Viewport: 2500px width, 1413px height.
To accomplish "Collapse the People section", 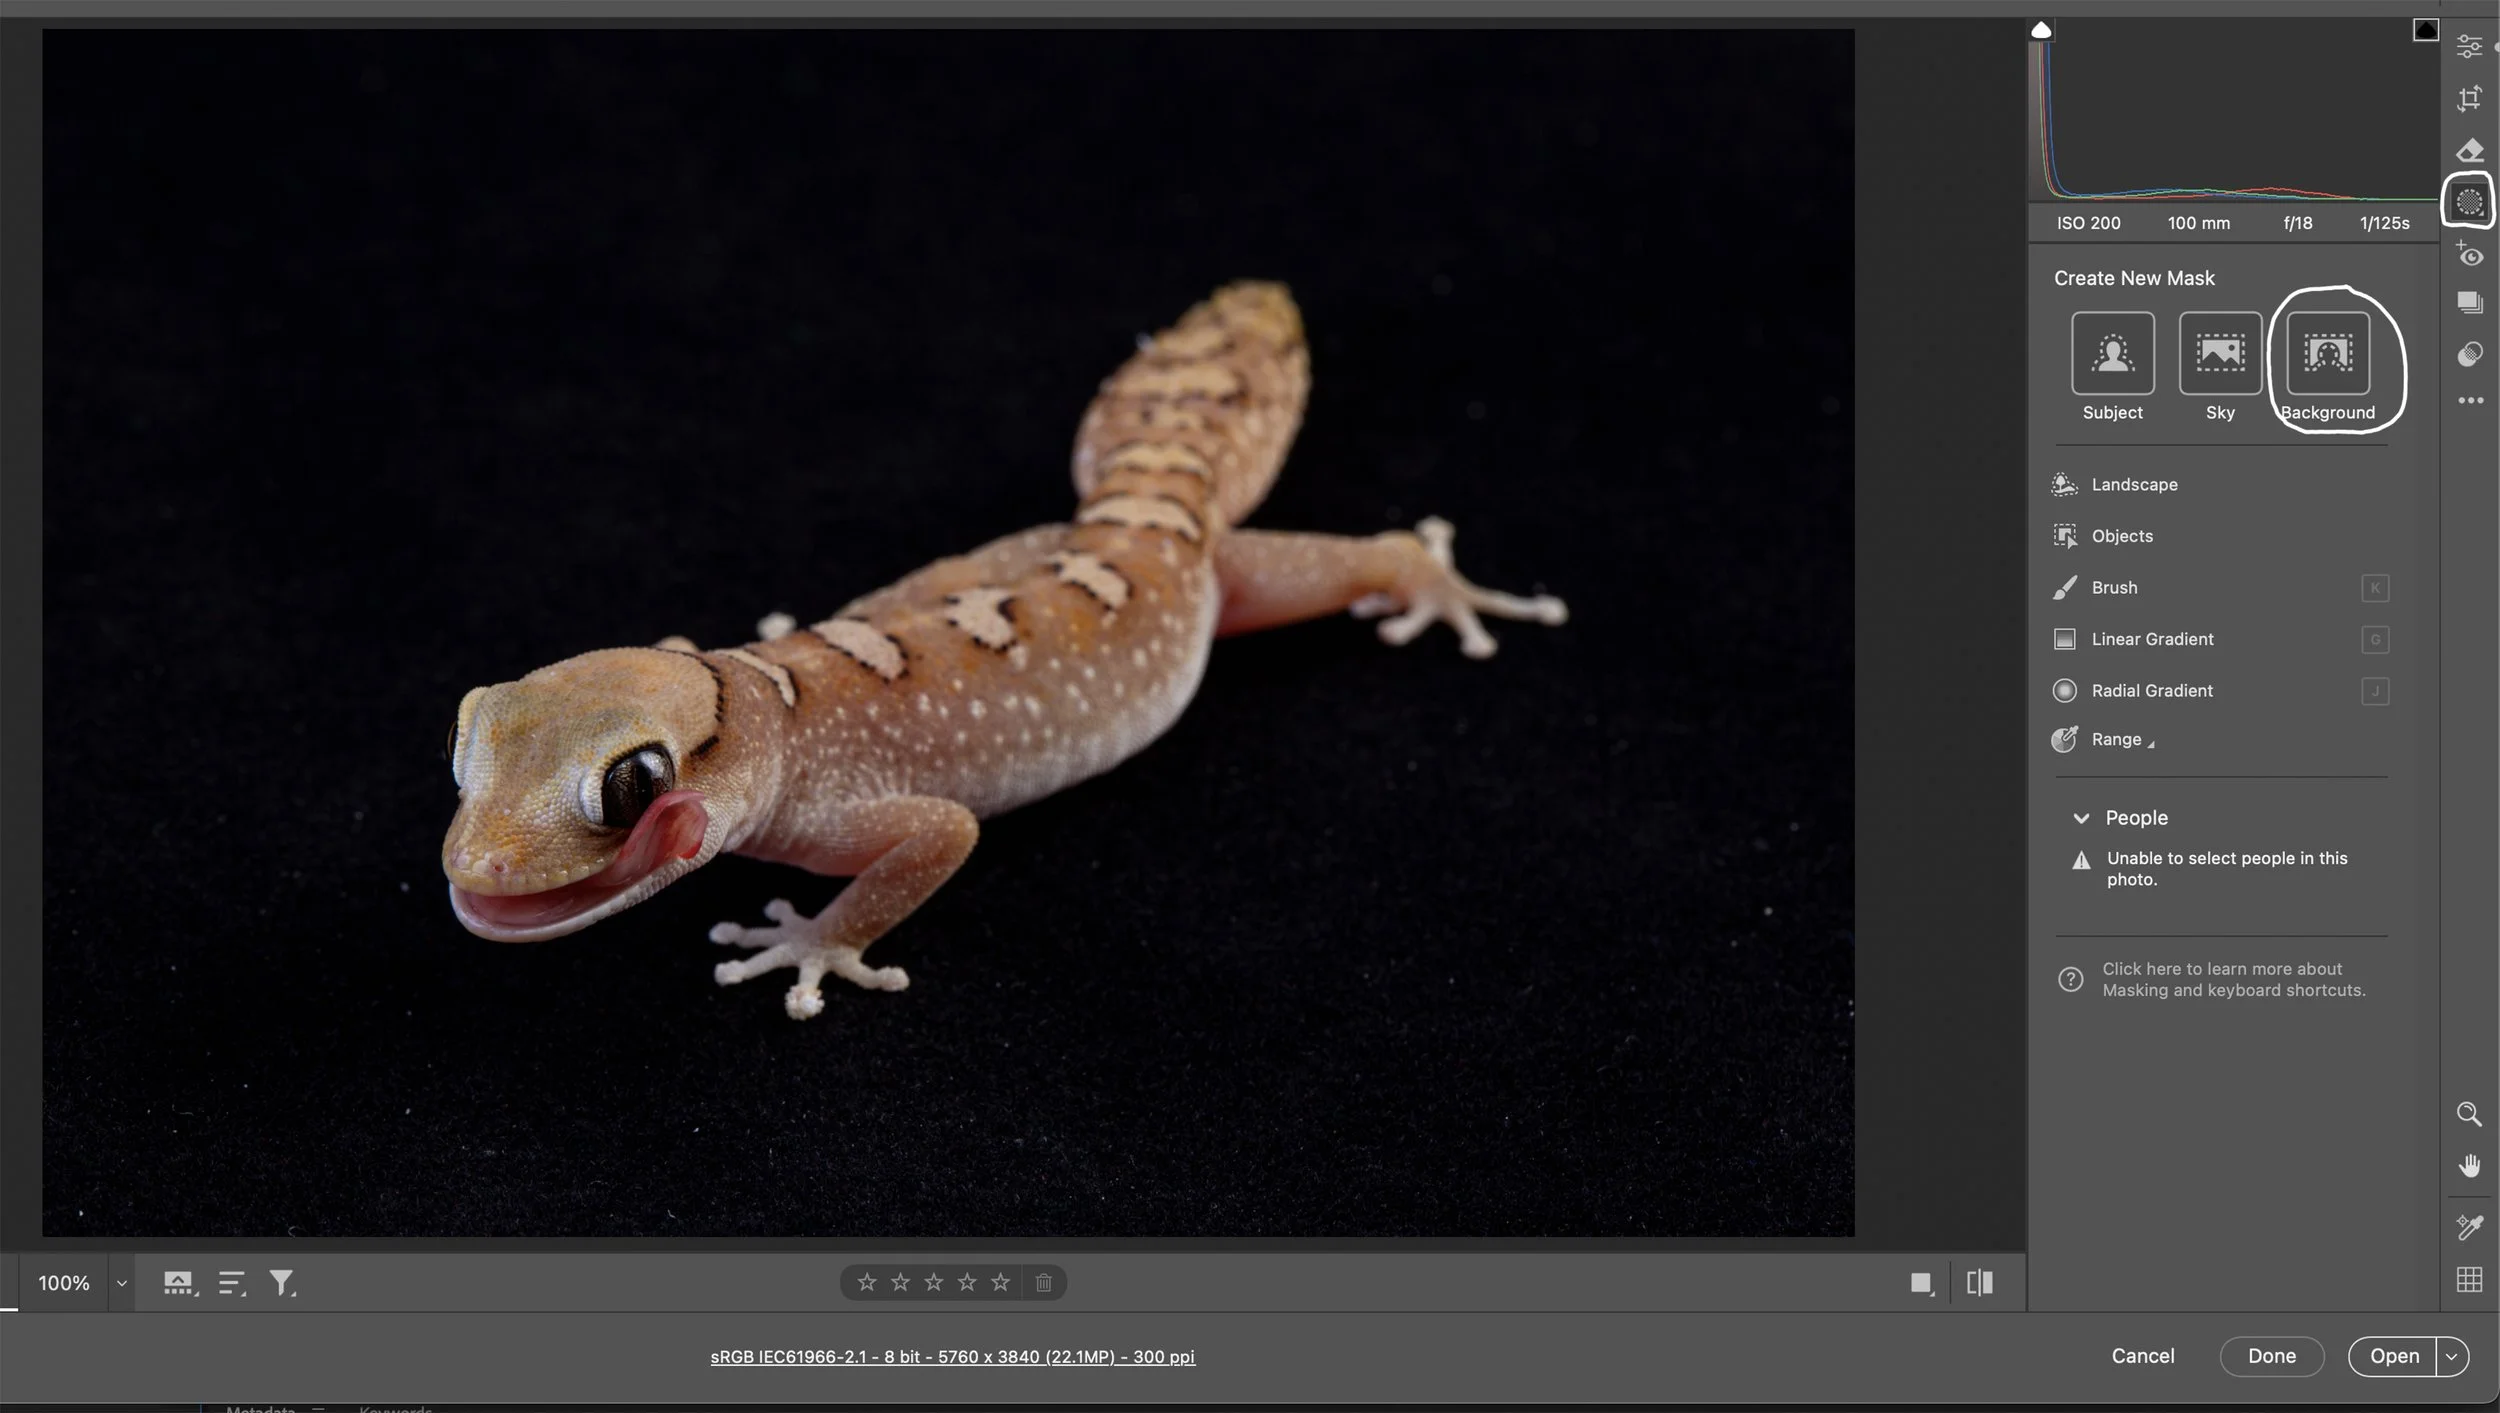I will pyautogui.click(x=2083, y=817).
